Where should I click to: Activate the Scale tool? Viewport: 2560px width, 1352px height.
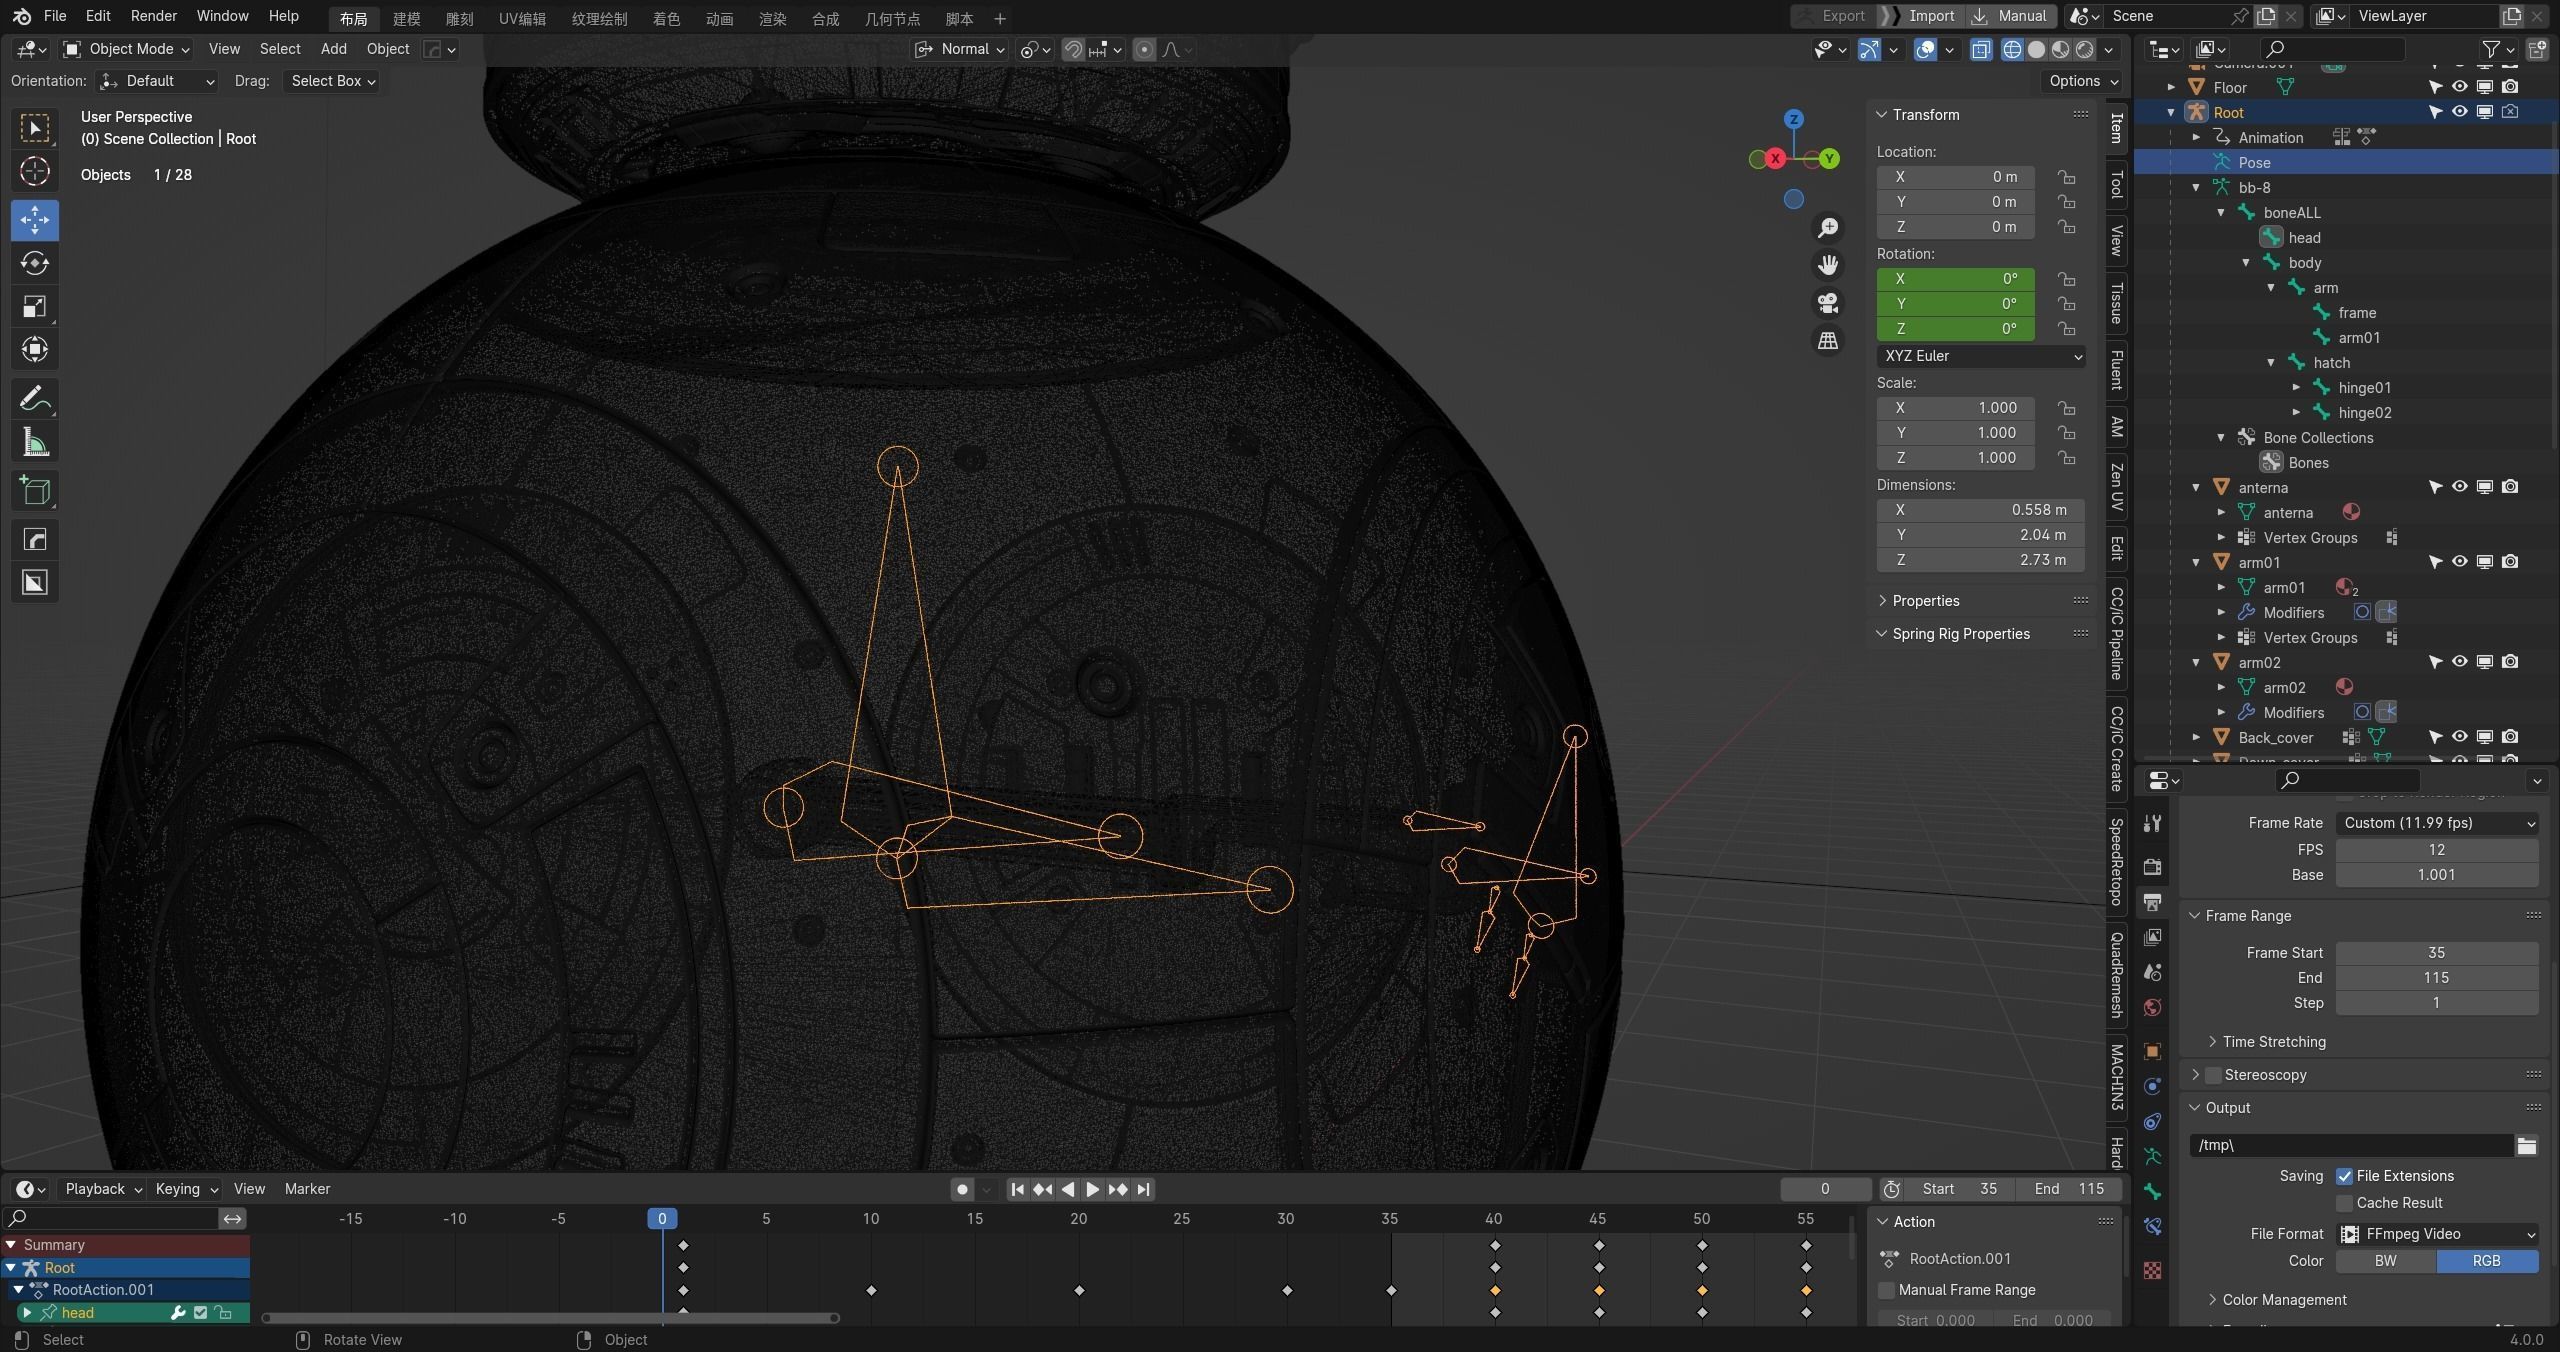point(35,306)
